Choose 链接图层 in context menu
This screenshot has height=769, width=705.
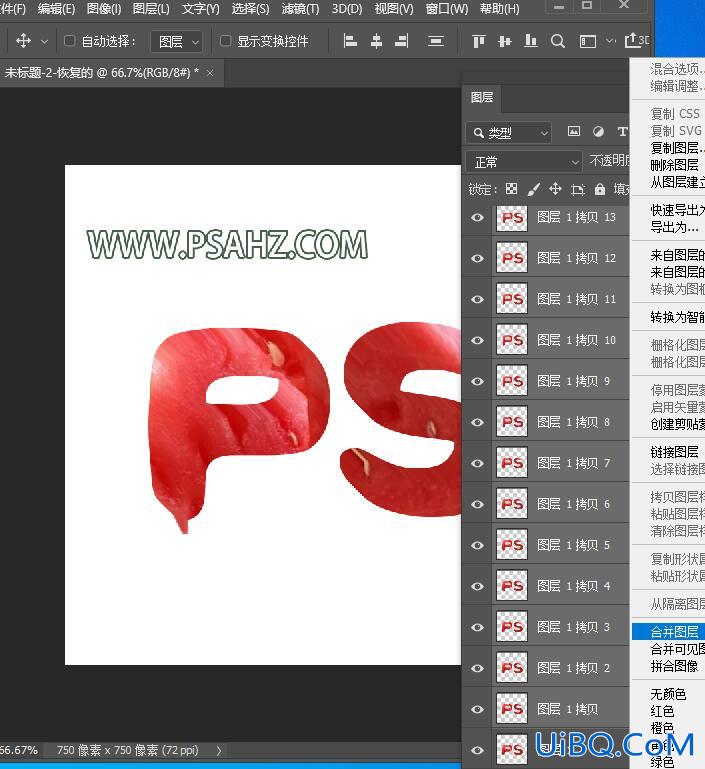pyautogui.click(x=674, y=452)
